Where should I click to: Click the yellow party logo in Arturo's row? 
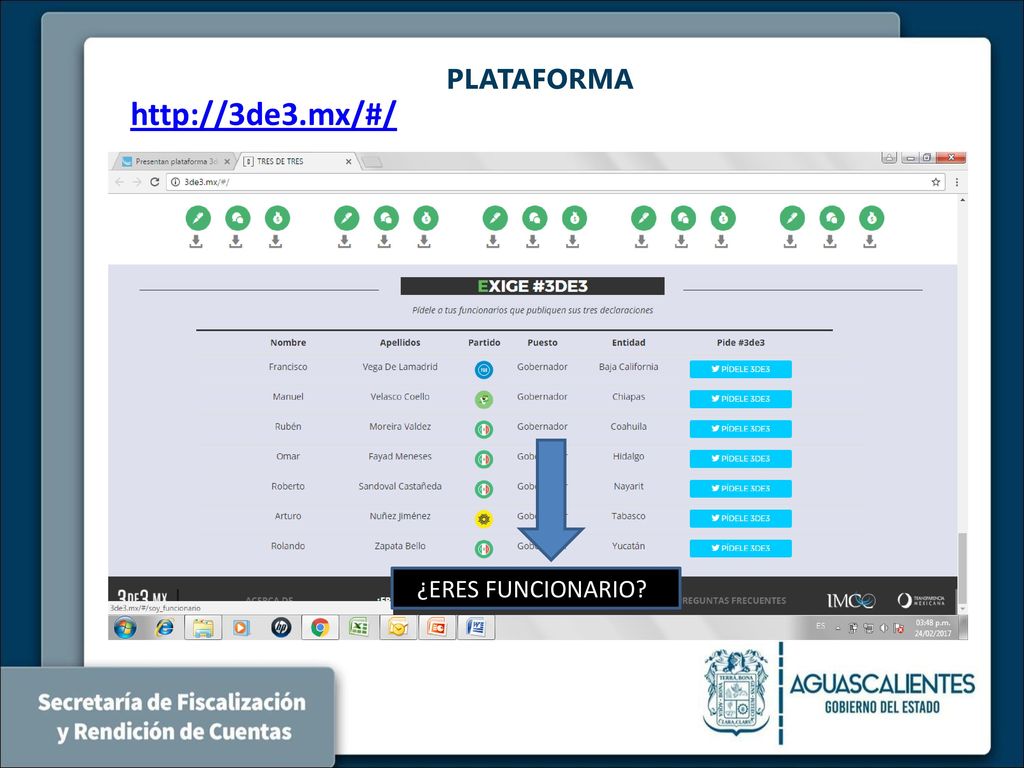coord(484,519)
